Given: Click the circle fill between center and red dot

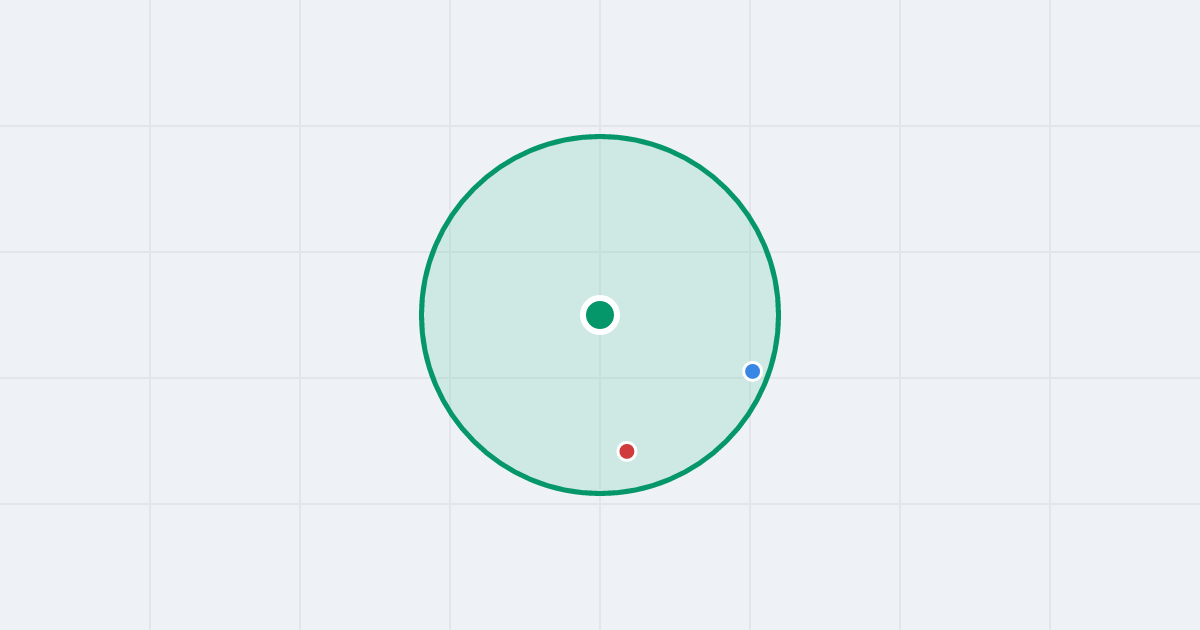Looking at the screenshot, I should tap(613, 383).
